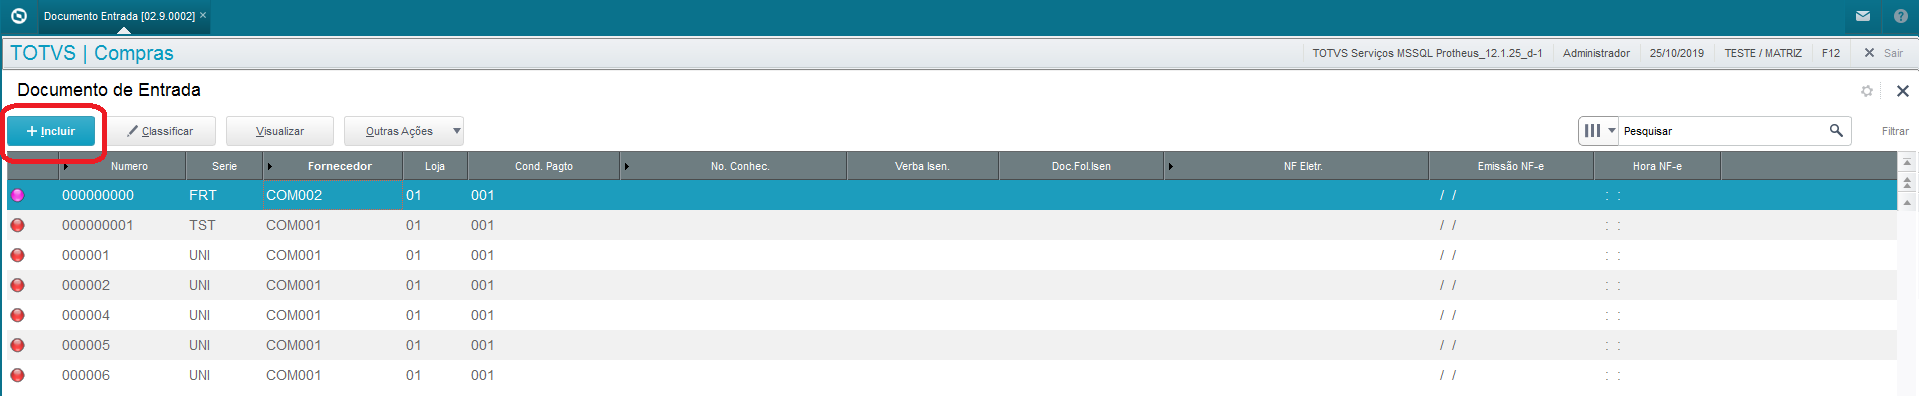Click the Hora NF-e column header
Viewport: 1919px width, 396px height.
coord(1657,166)
